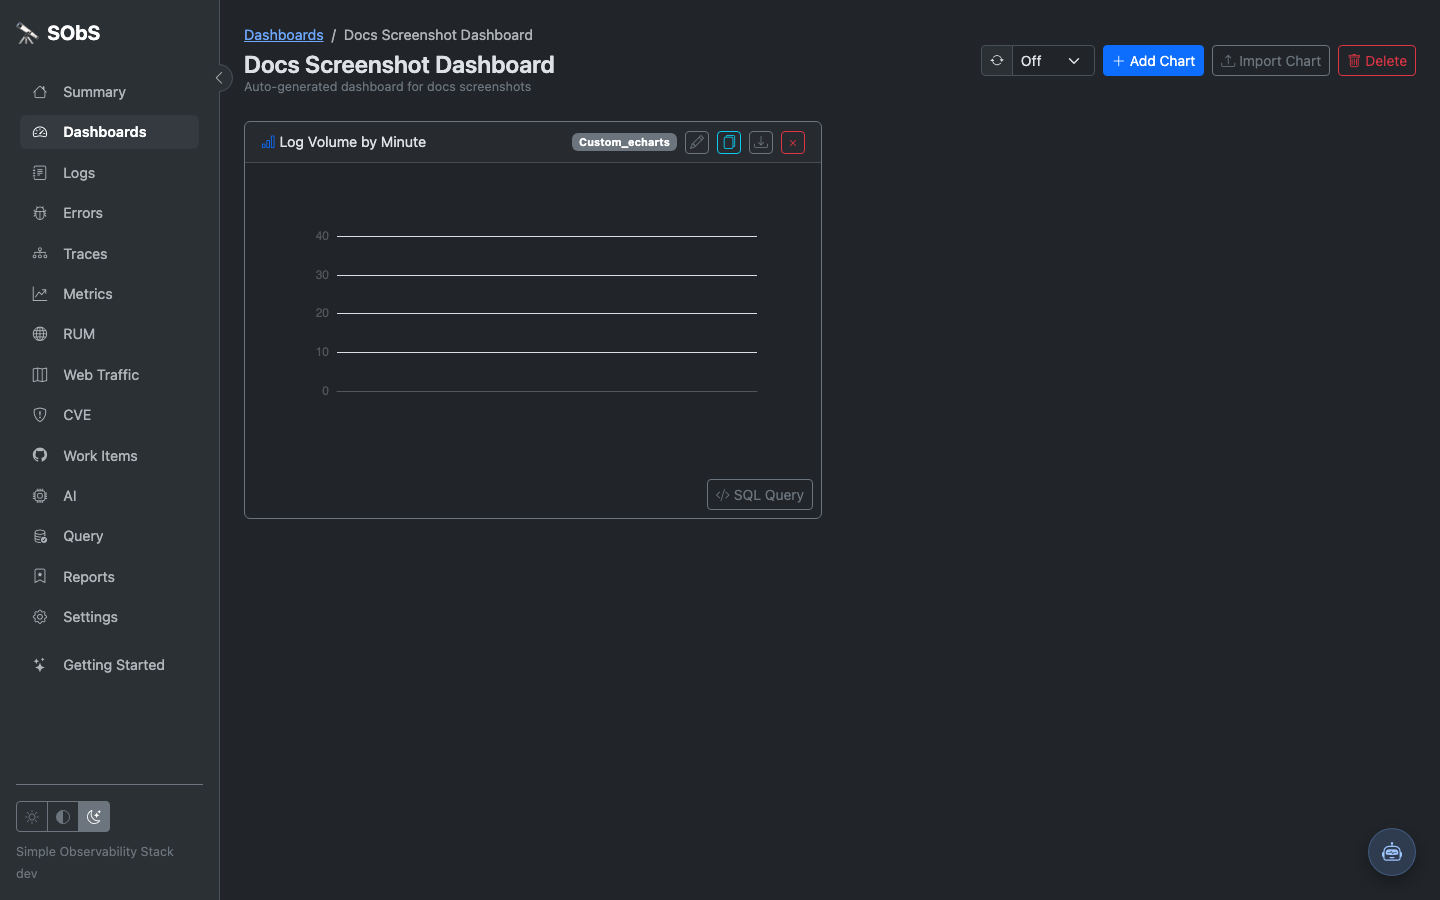The image size is (1440, 900).
Task: Go to the Logs section
Action: click(x=109, y=173)
